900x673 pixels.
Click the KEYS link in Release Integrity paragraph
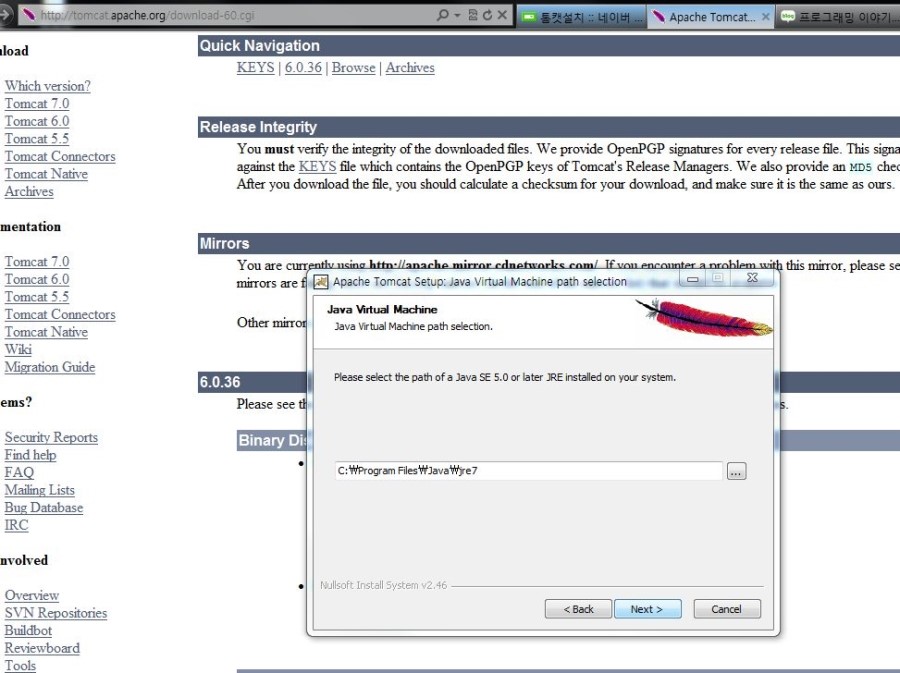pyautogui.click(x=317, y=167)
